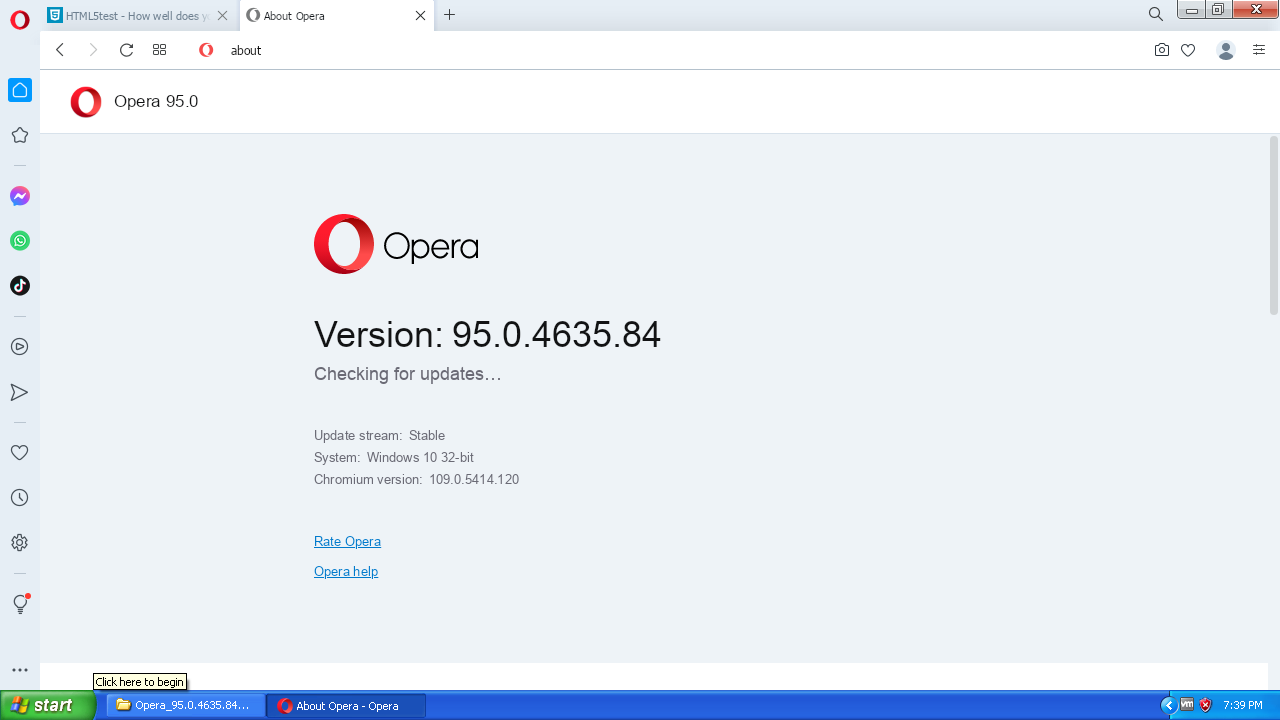Open Facebook Messenger in sidebar
1280x720 pixels.
[20, 196]
